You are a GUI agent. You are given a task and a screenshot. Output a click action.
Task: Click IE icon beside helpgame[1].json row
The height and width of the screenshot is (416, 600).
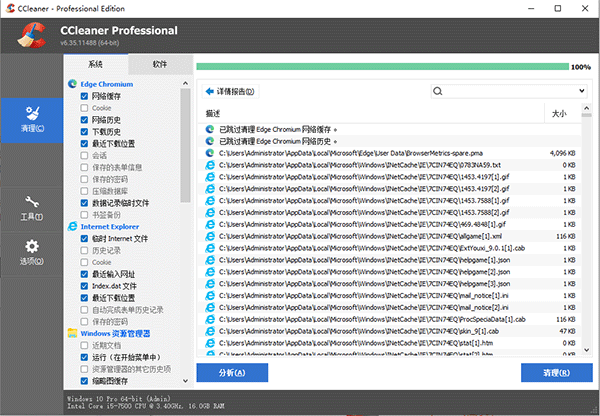(210, 260)
